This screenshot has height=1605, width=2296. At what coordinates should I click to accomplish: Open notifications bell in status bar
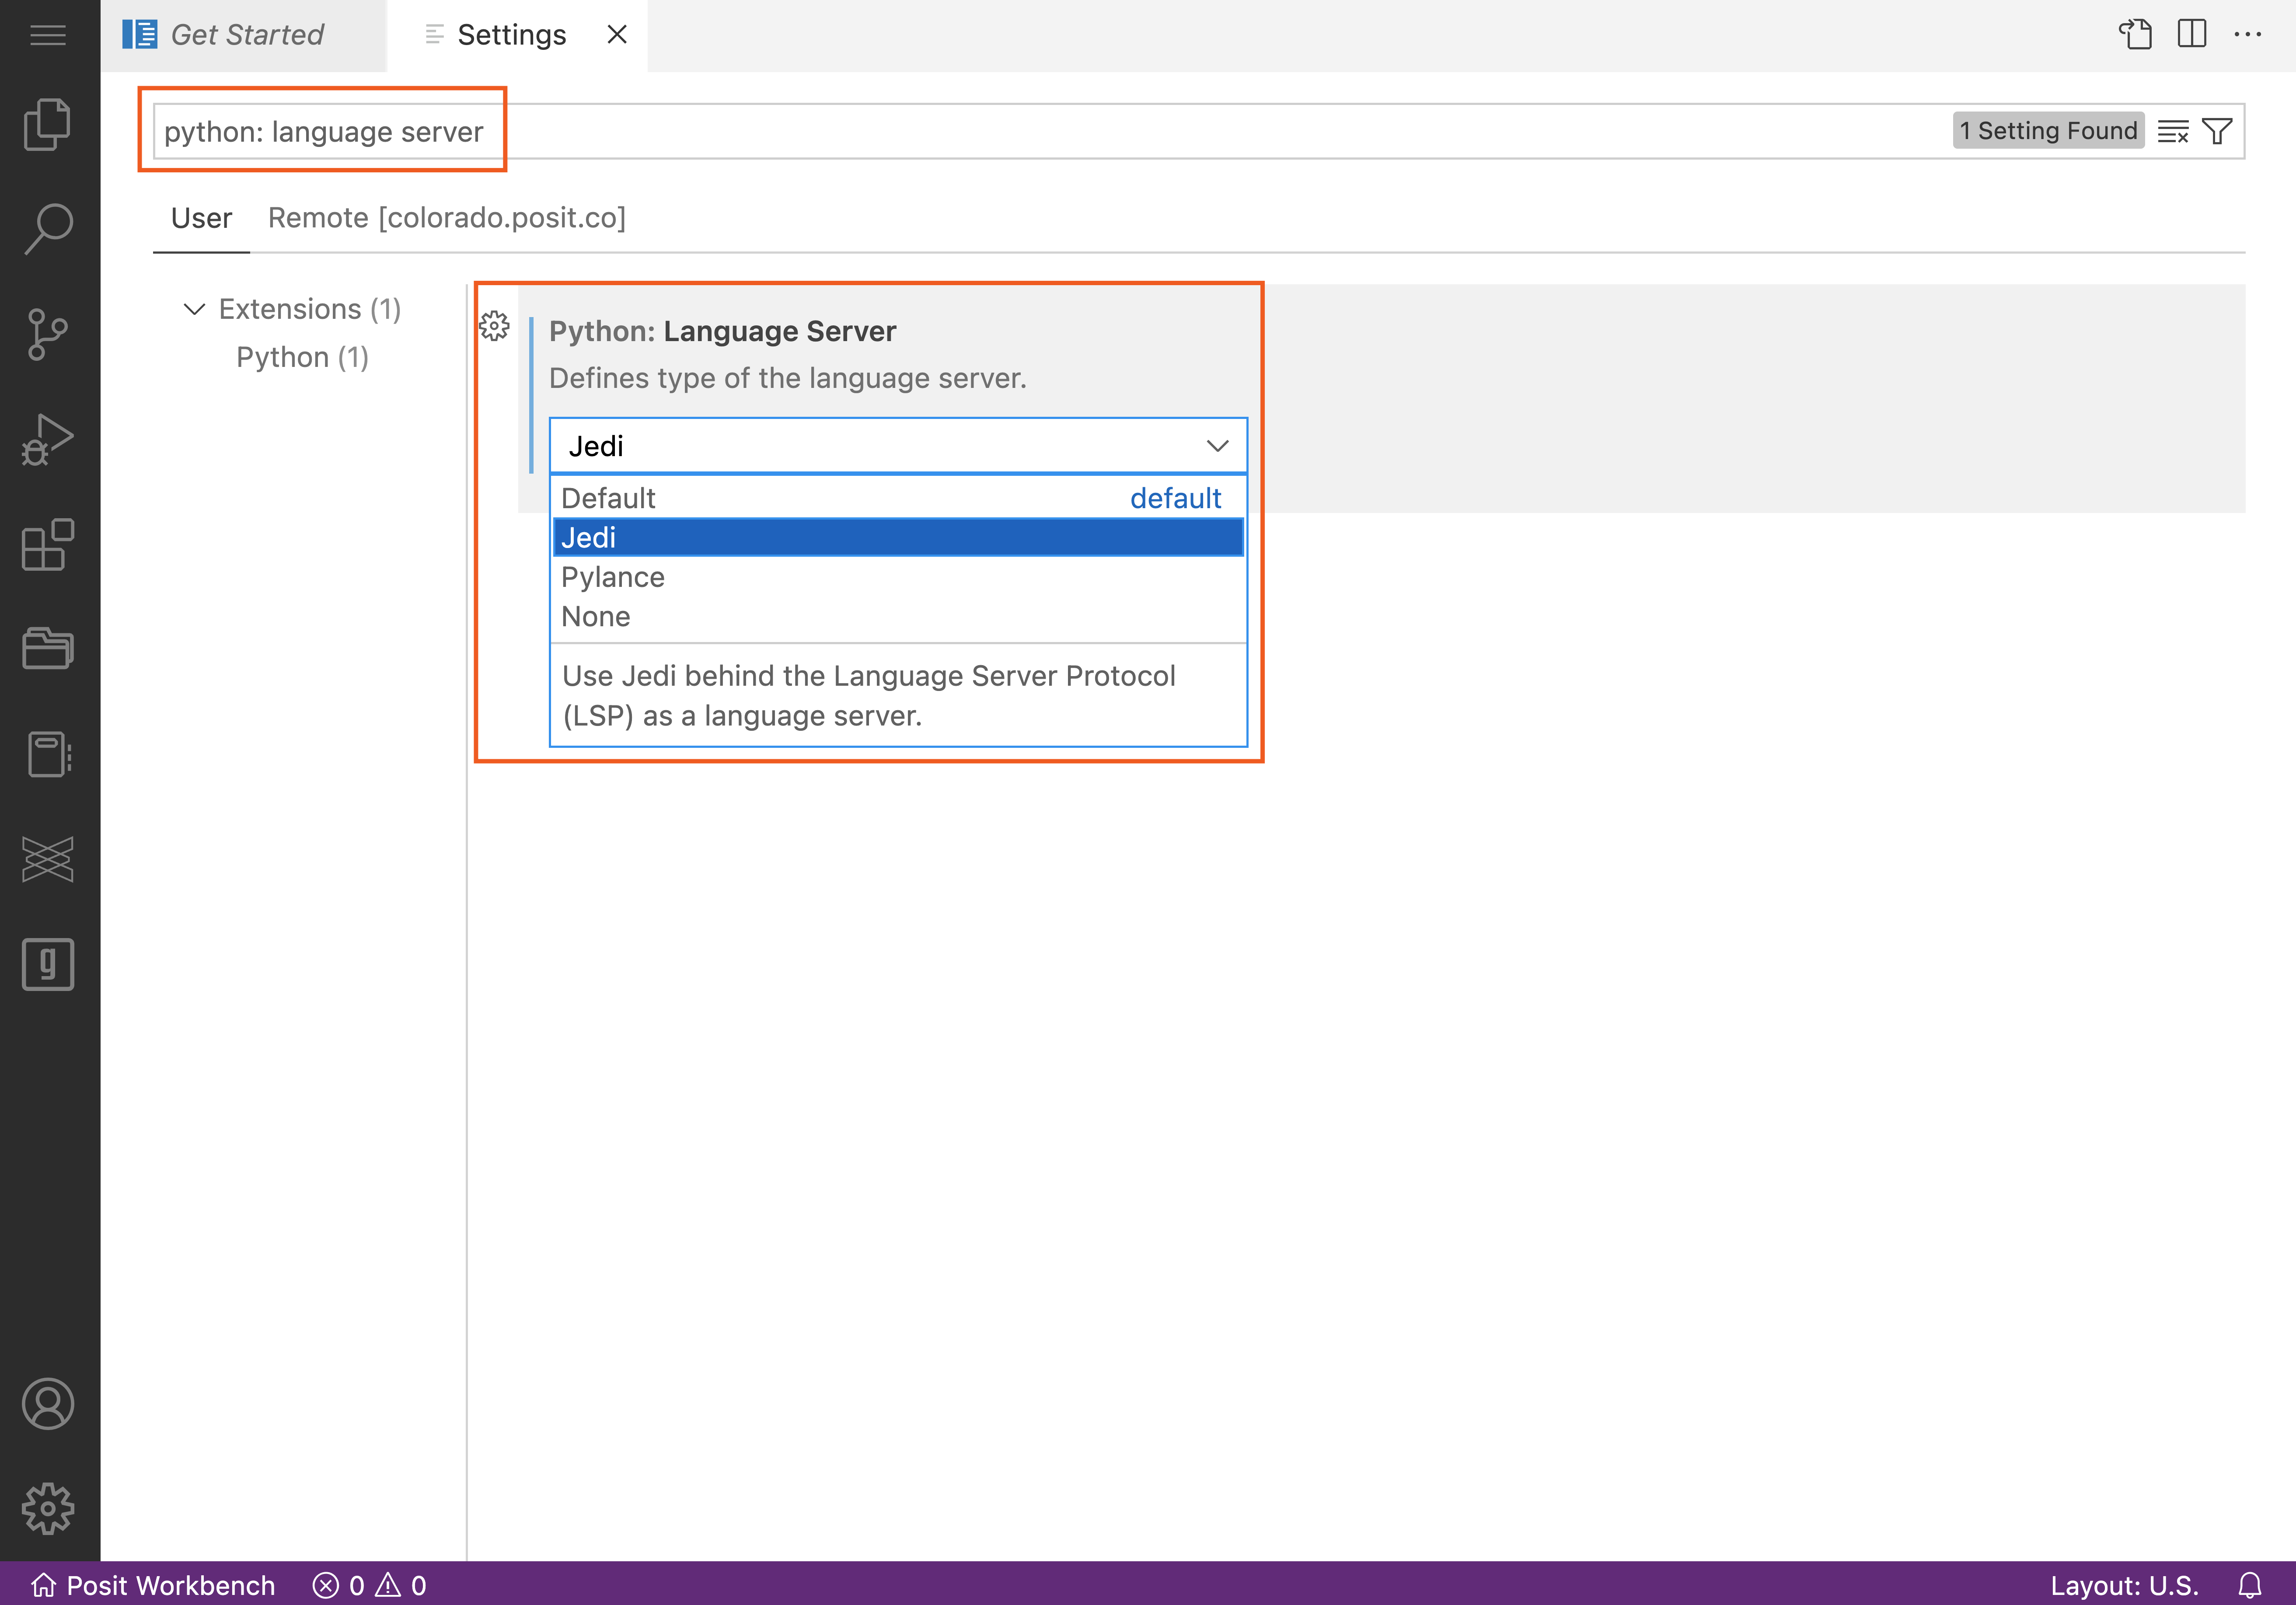[2250, 1585]
